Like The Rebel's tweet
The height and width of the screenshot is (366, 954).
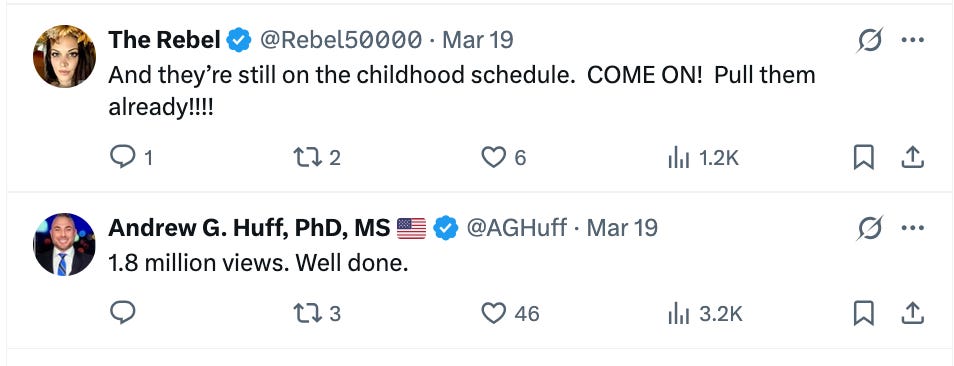[x=504, y=158]
